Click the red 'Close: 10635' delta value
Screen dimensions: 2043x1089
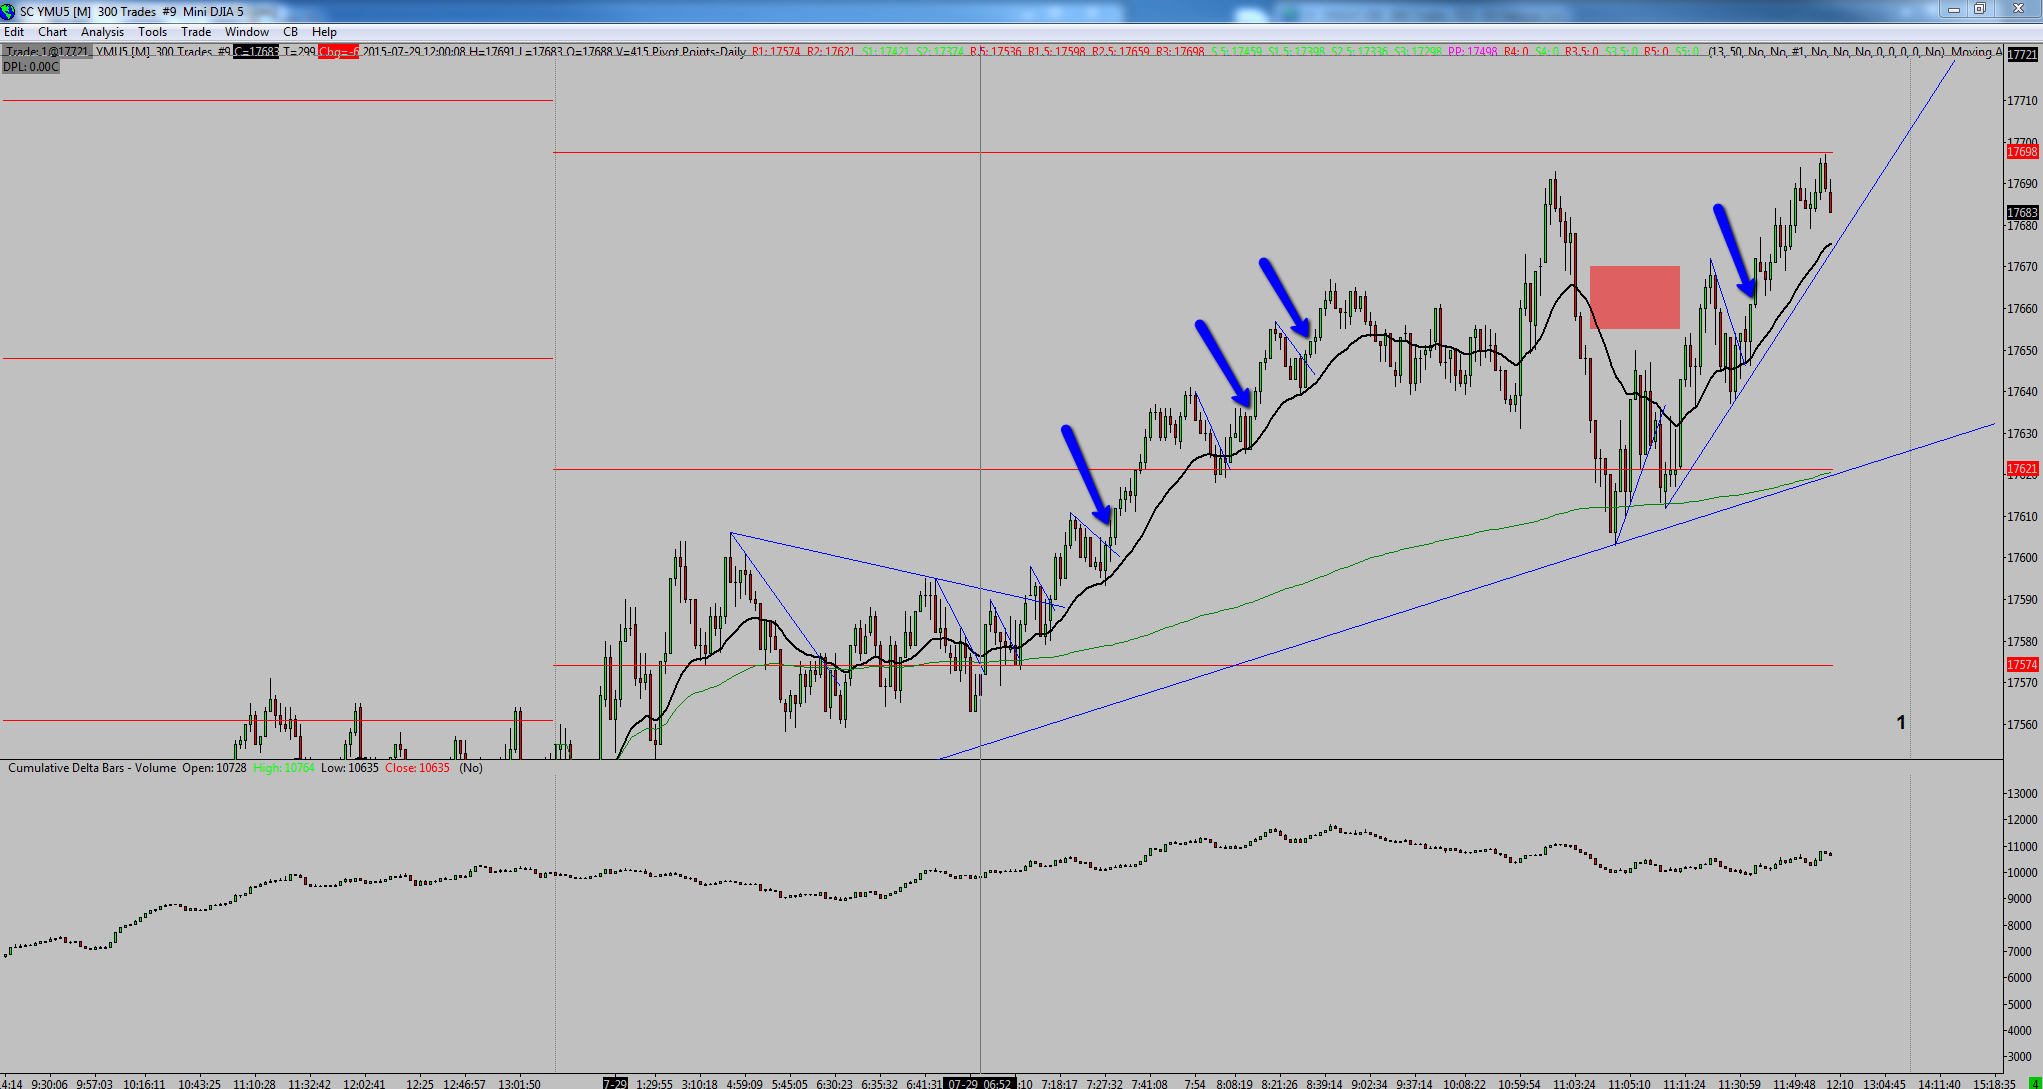417,768
